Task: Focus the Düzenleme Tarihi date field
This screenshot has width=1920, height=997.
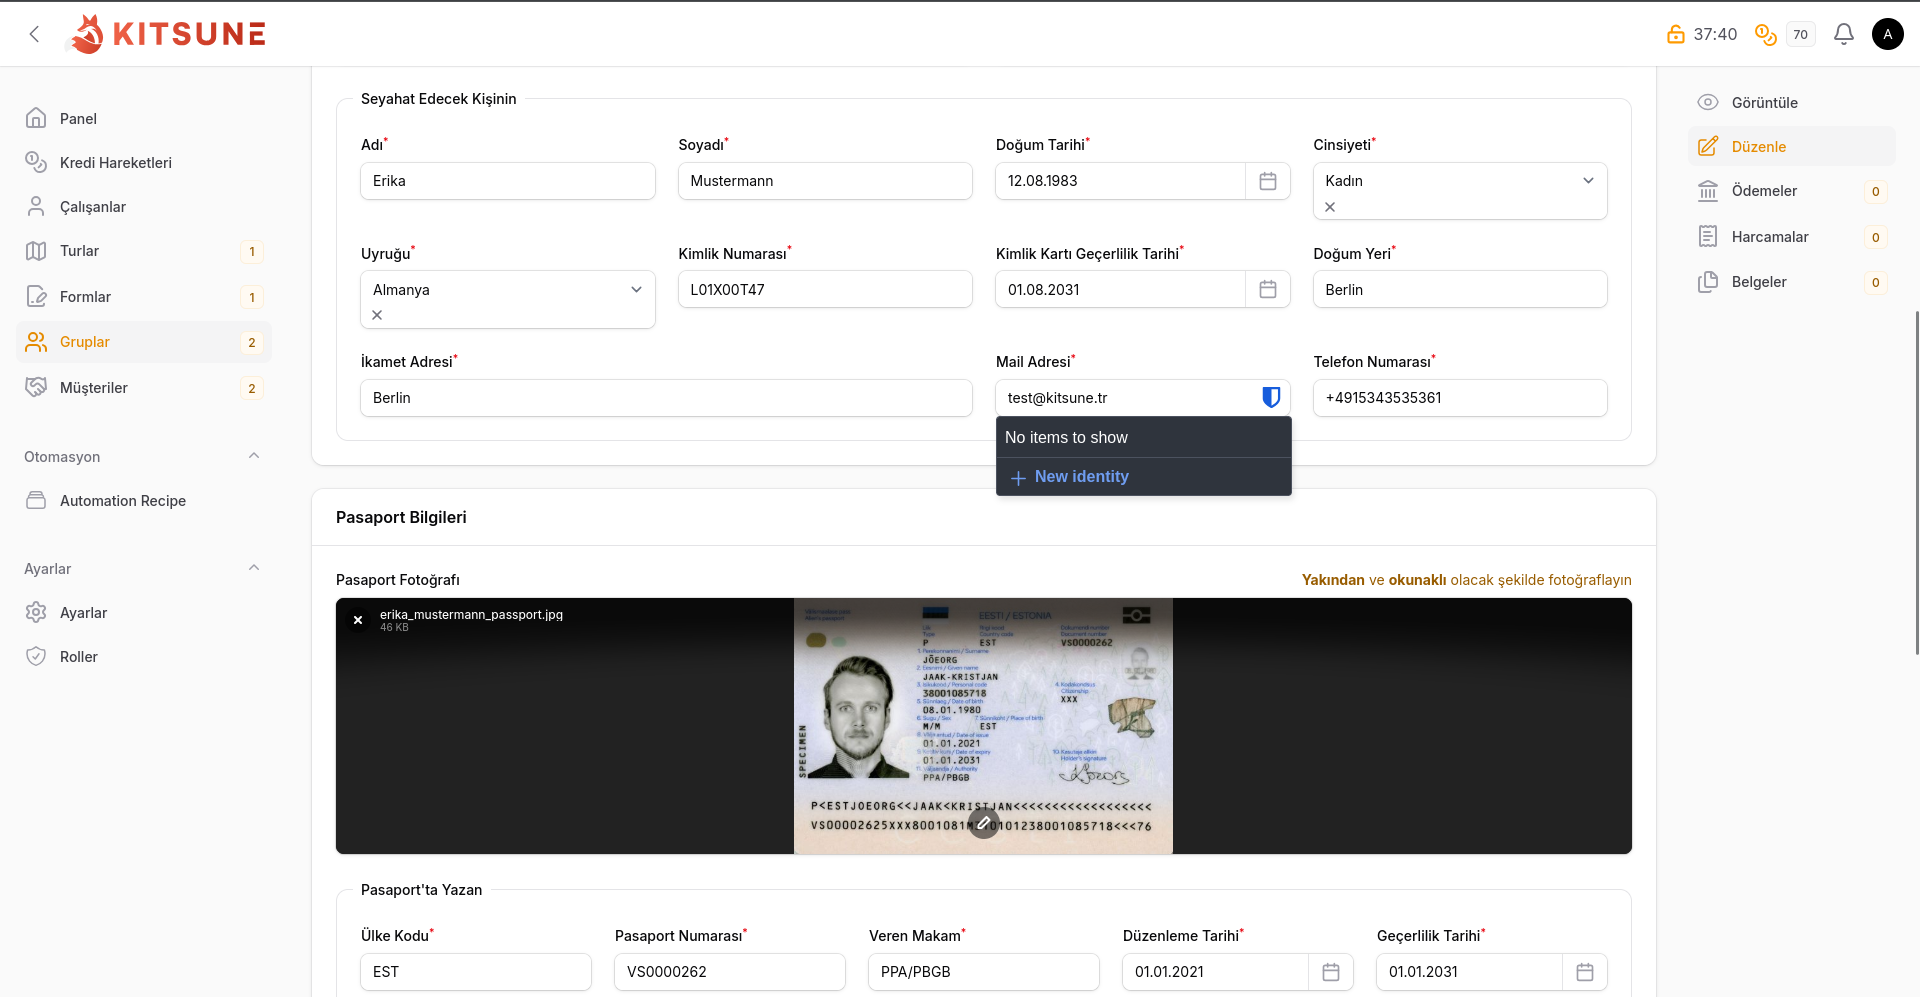Action: coord(1216,972)
